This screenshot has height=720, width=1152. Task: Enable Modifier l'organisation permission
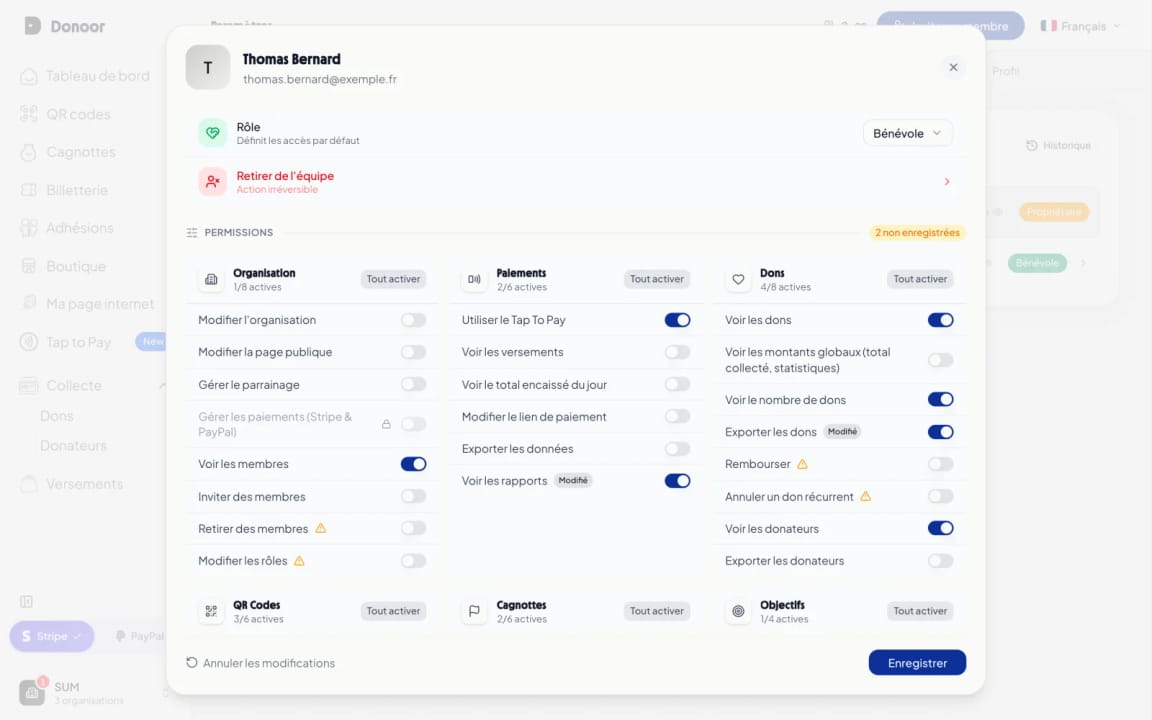[x=414, y=320]
